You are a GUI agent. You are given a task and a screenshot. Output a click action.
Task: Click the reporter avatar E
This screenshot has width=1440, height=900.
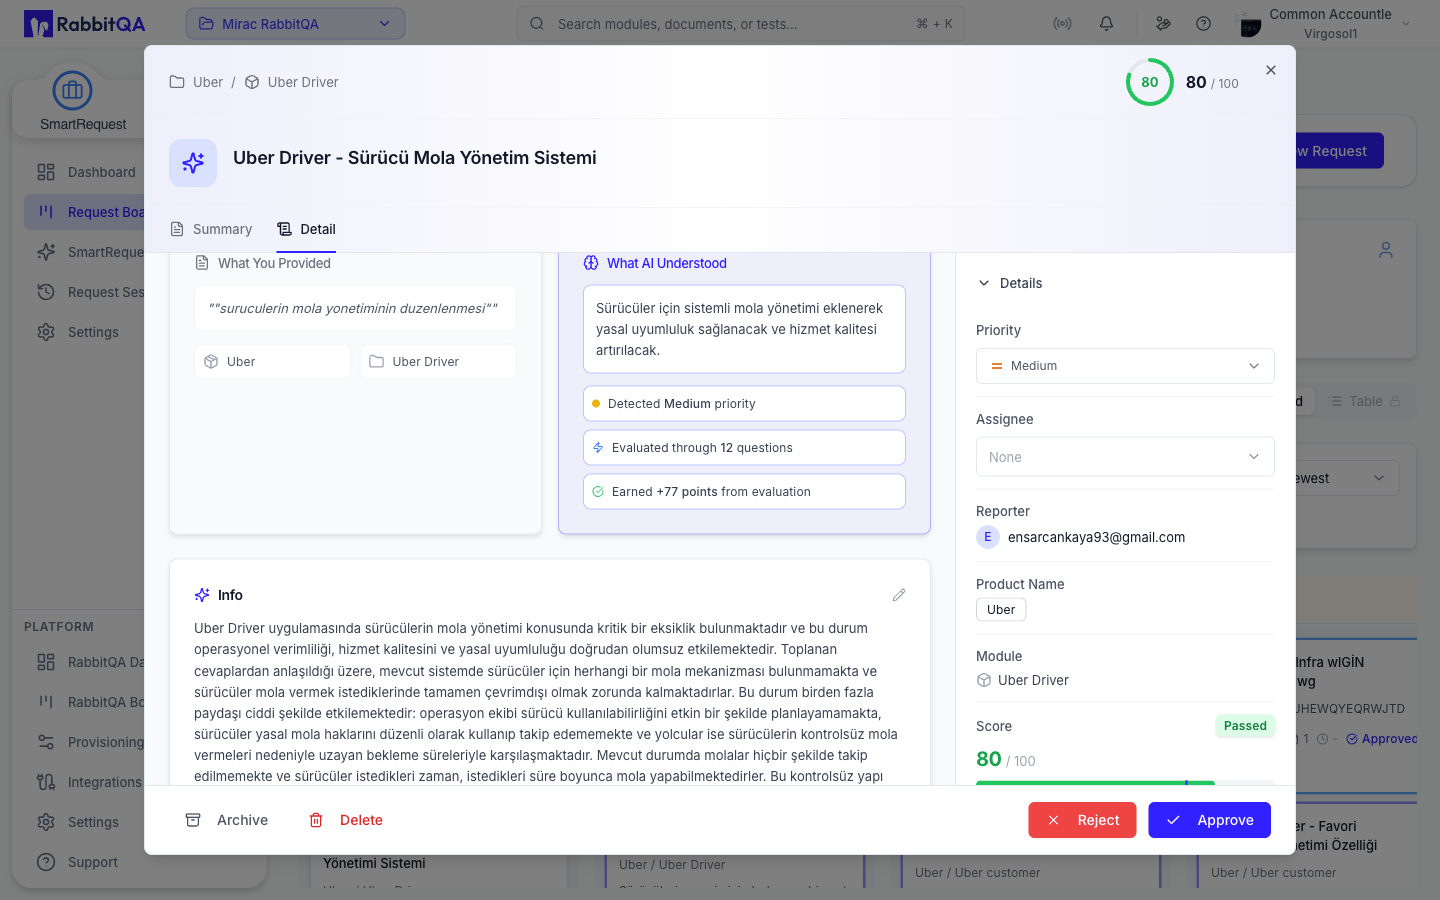[x=988, y=537]
